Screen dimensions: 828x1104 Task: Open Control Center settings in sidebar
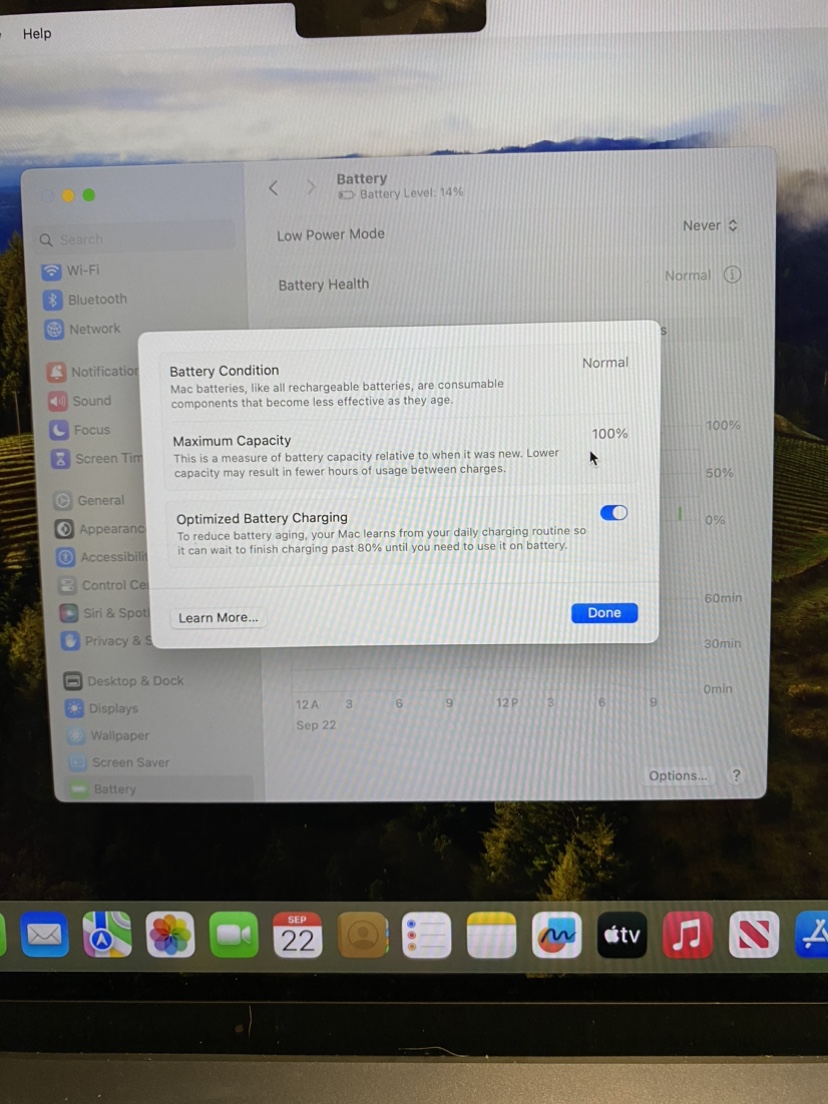click(104, 585)
